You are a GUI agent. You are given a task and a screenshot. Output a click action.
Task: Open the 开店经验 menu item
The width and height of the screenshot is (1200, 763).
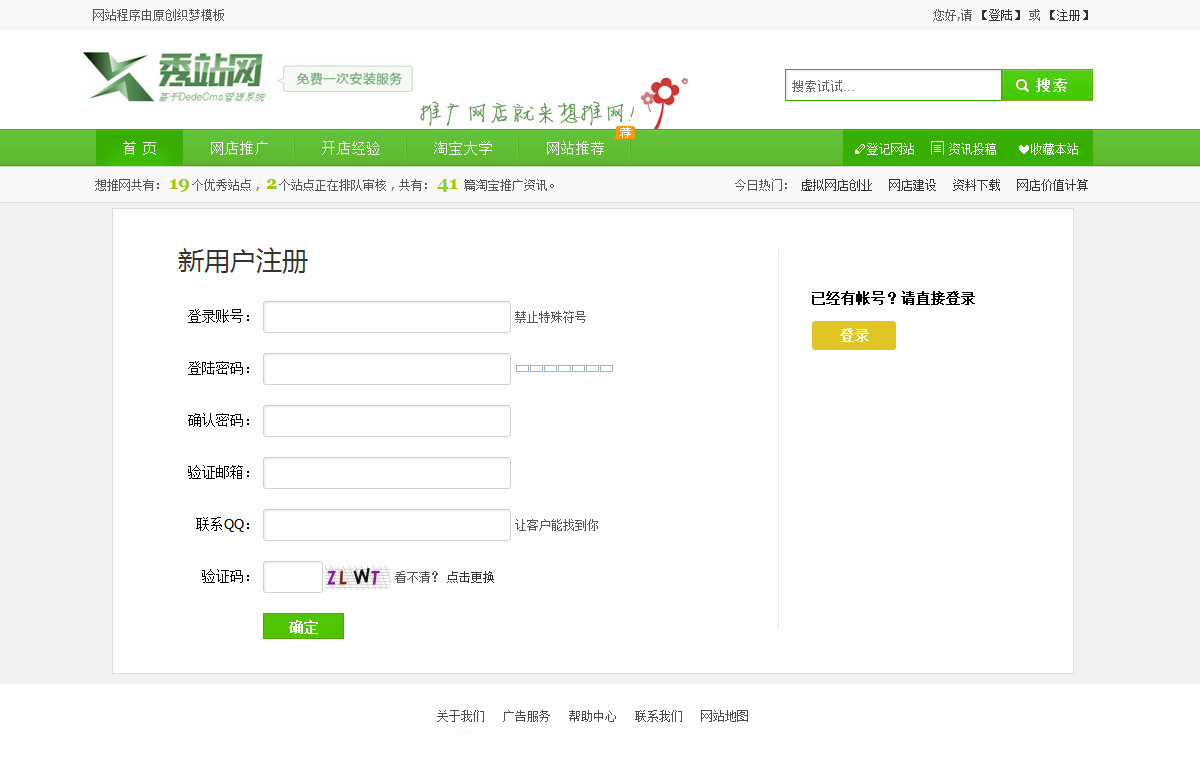click(351, 148)
